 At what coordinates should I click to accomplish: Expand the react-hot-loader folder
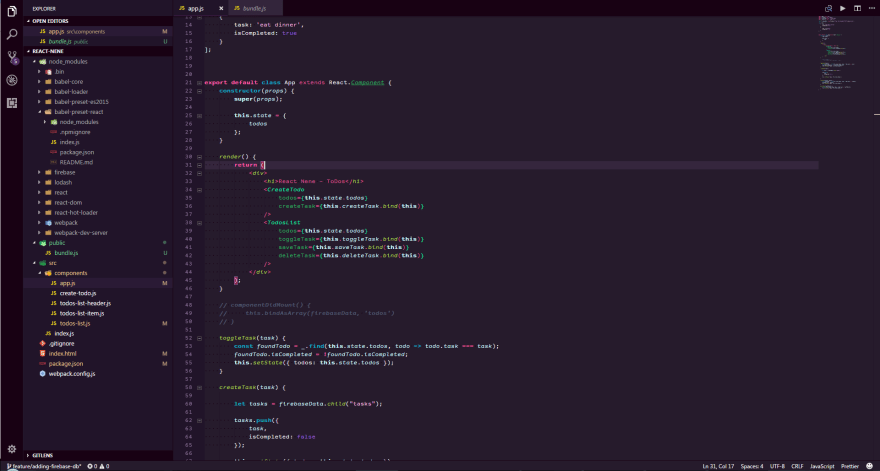click(x=98, y=212)
